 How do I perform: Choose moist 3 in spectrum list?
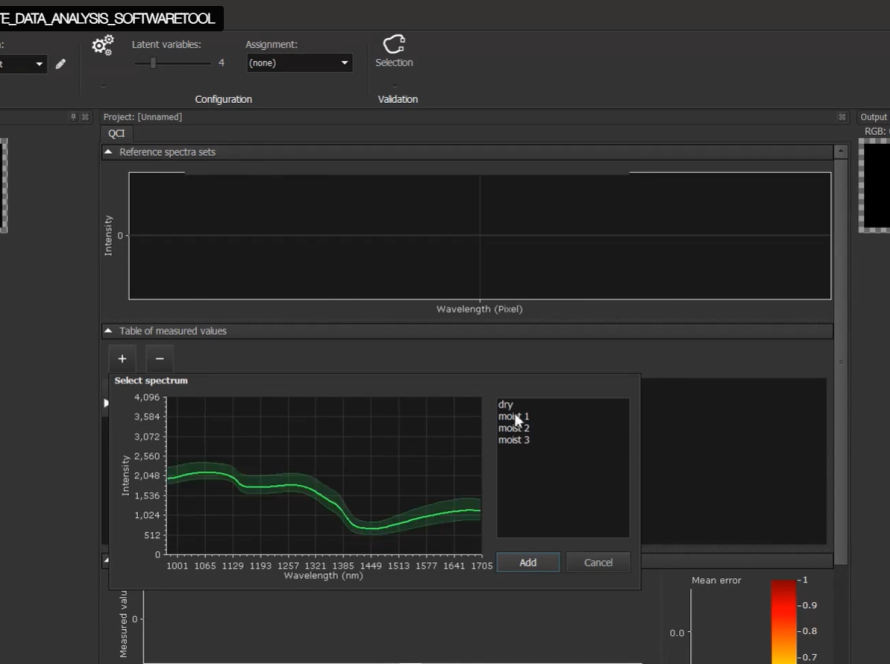click(514, 440)
